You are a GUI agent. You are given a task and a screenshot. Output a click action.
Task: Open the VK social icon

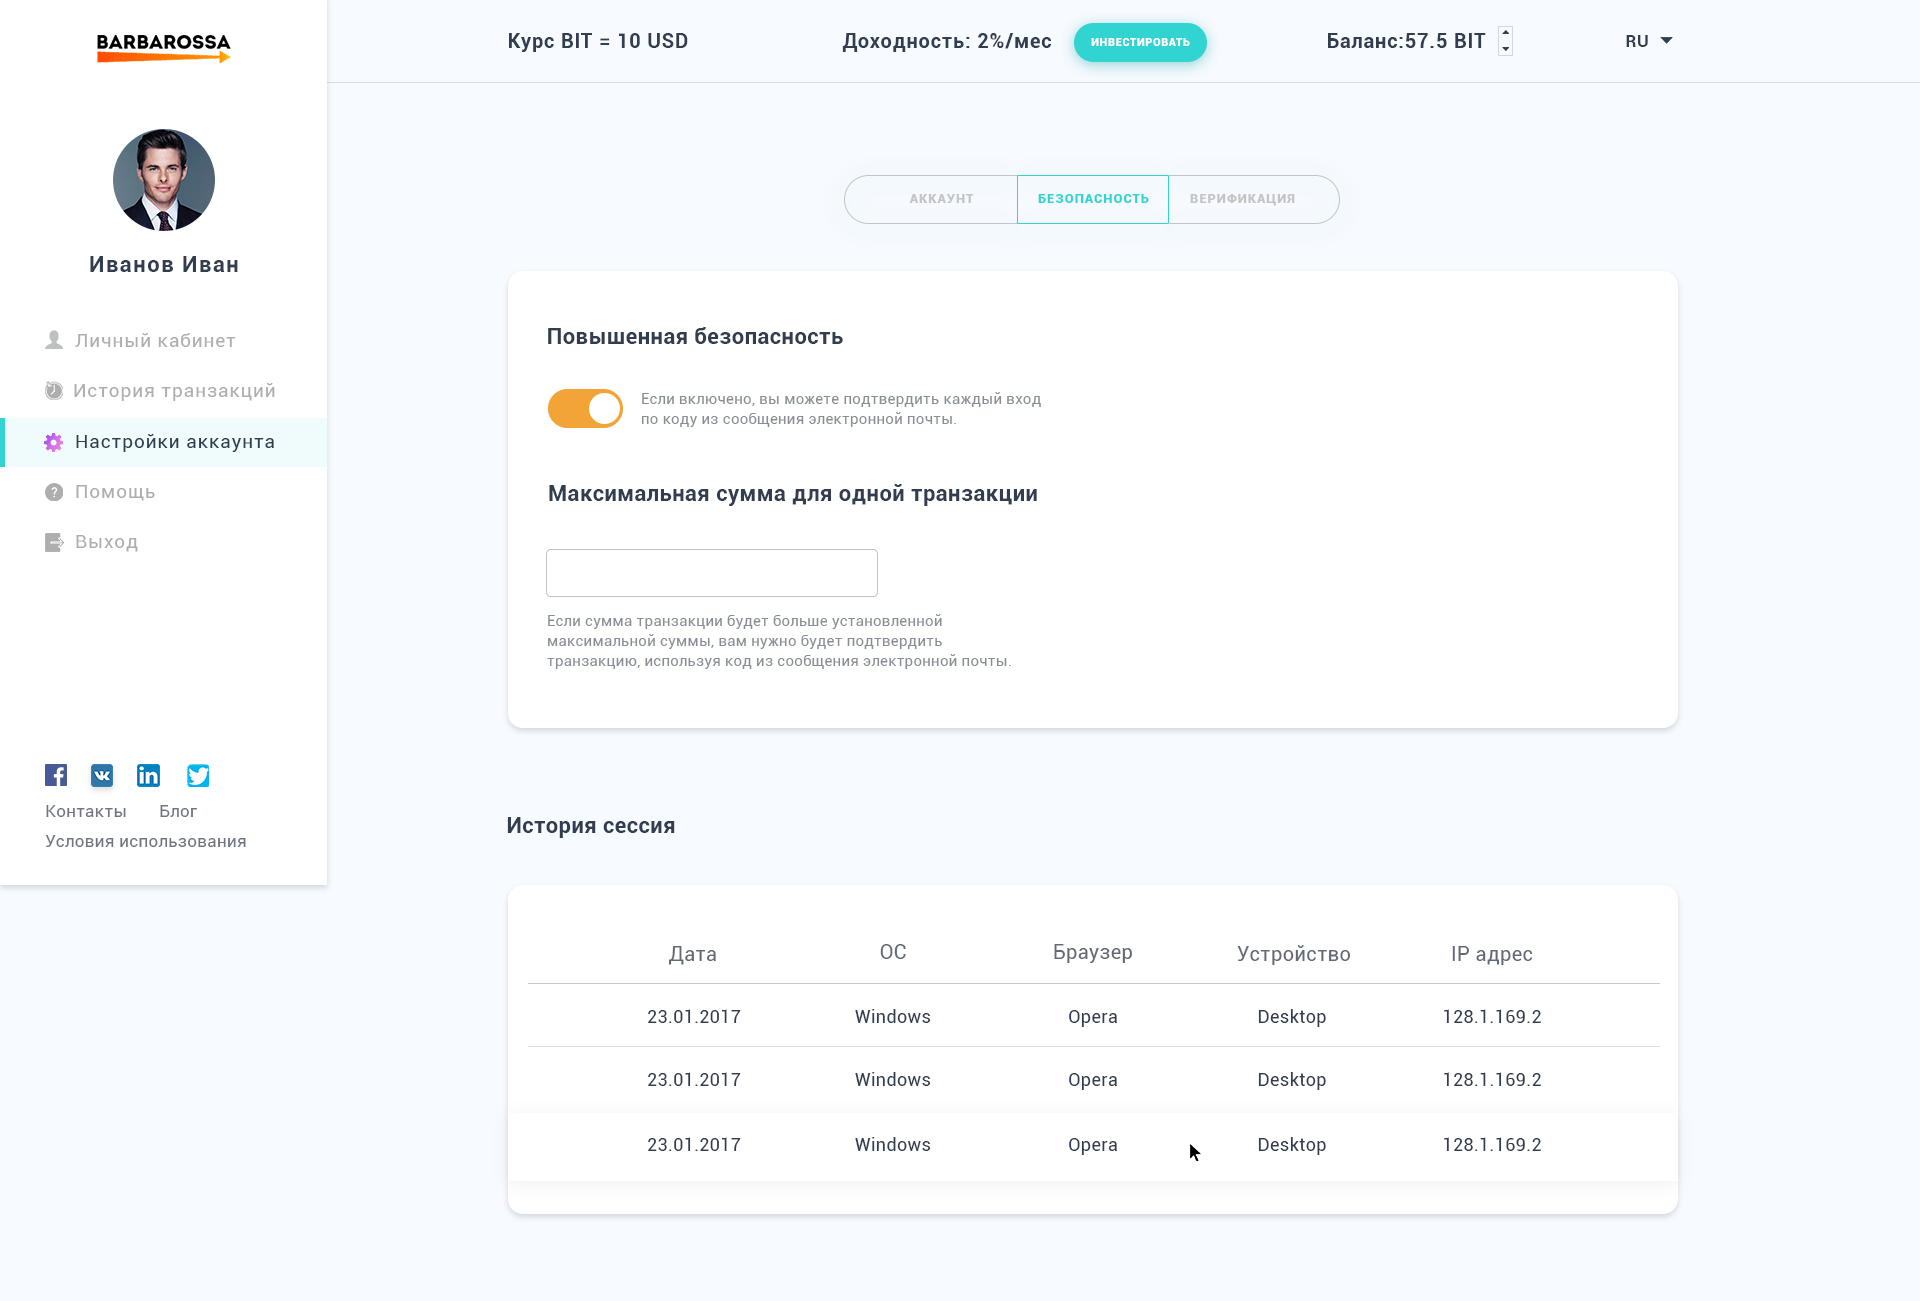(102, 775)
